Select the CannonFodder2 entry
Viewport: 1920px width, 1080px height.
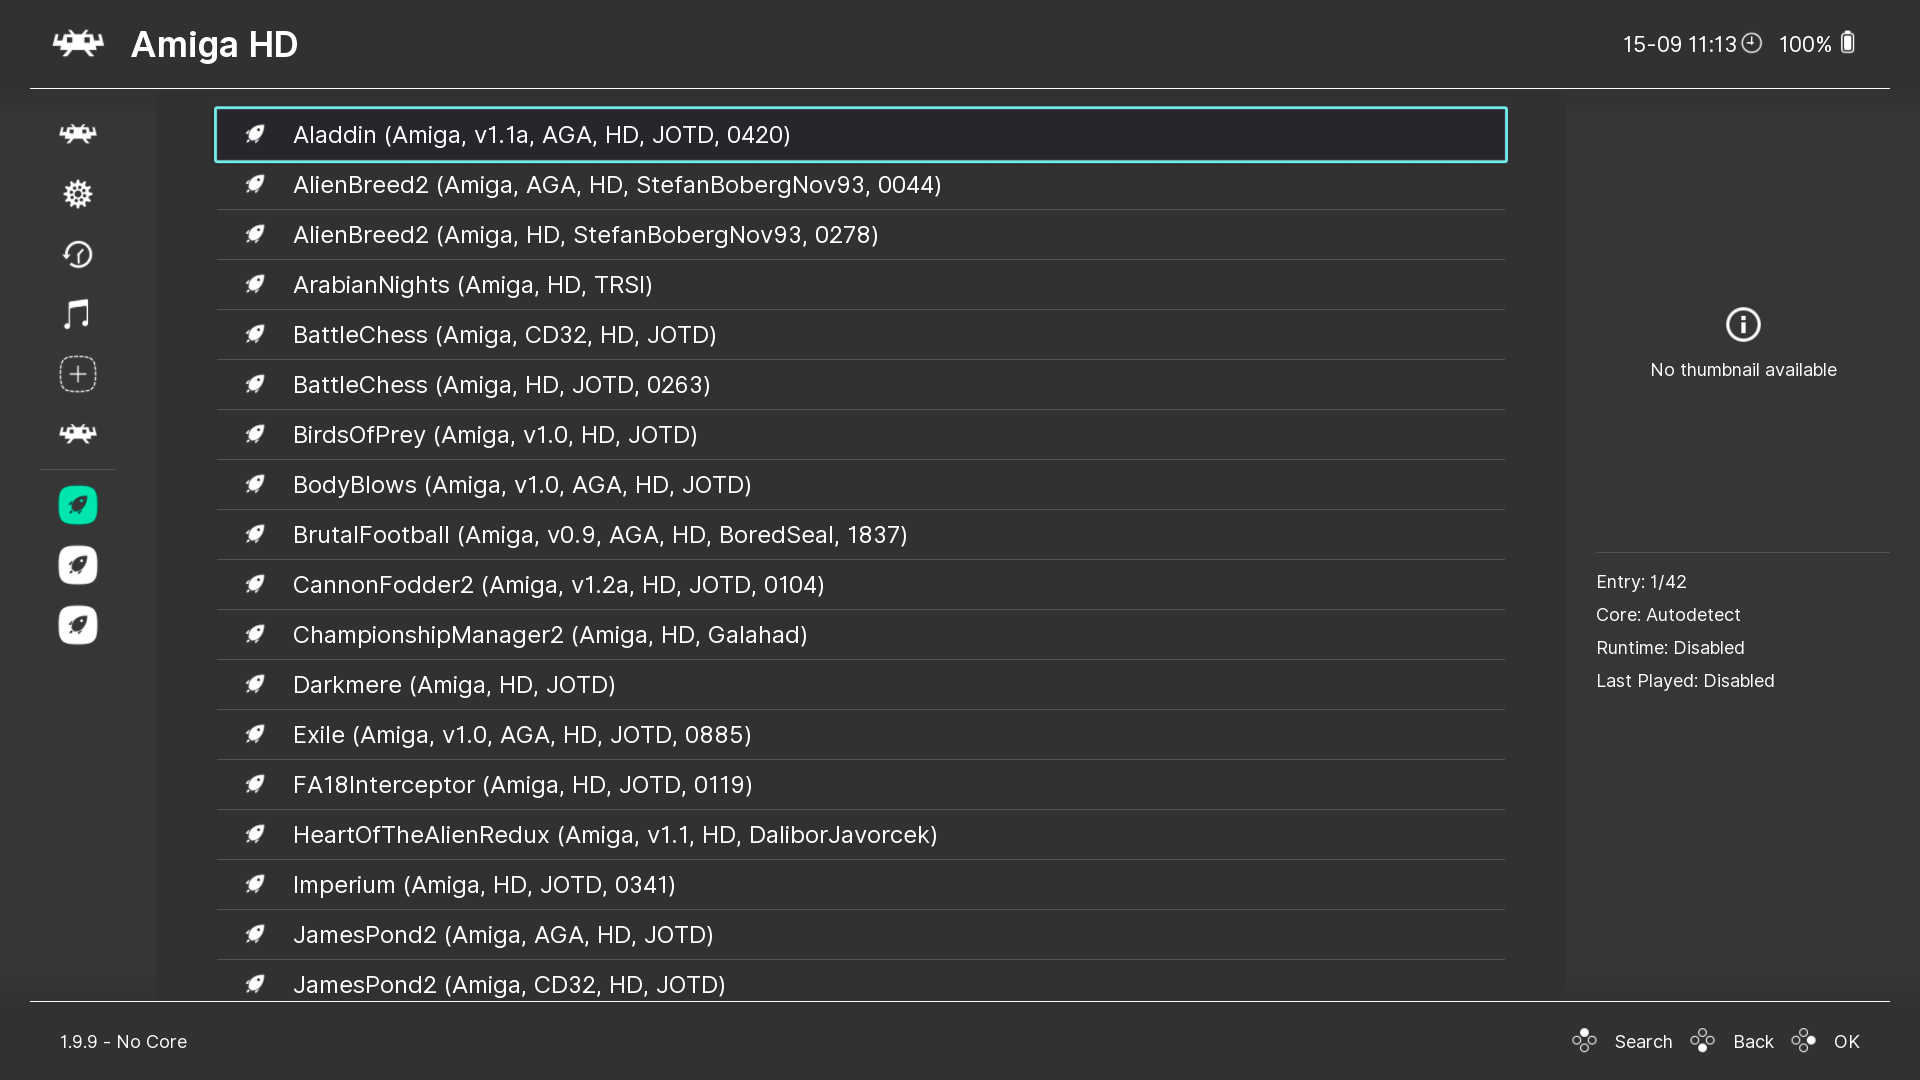[x=558, y=584]
